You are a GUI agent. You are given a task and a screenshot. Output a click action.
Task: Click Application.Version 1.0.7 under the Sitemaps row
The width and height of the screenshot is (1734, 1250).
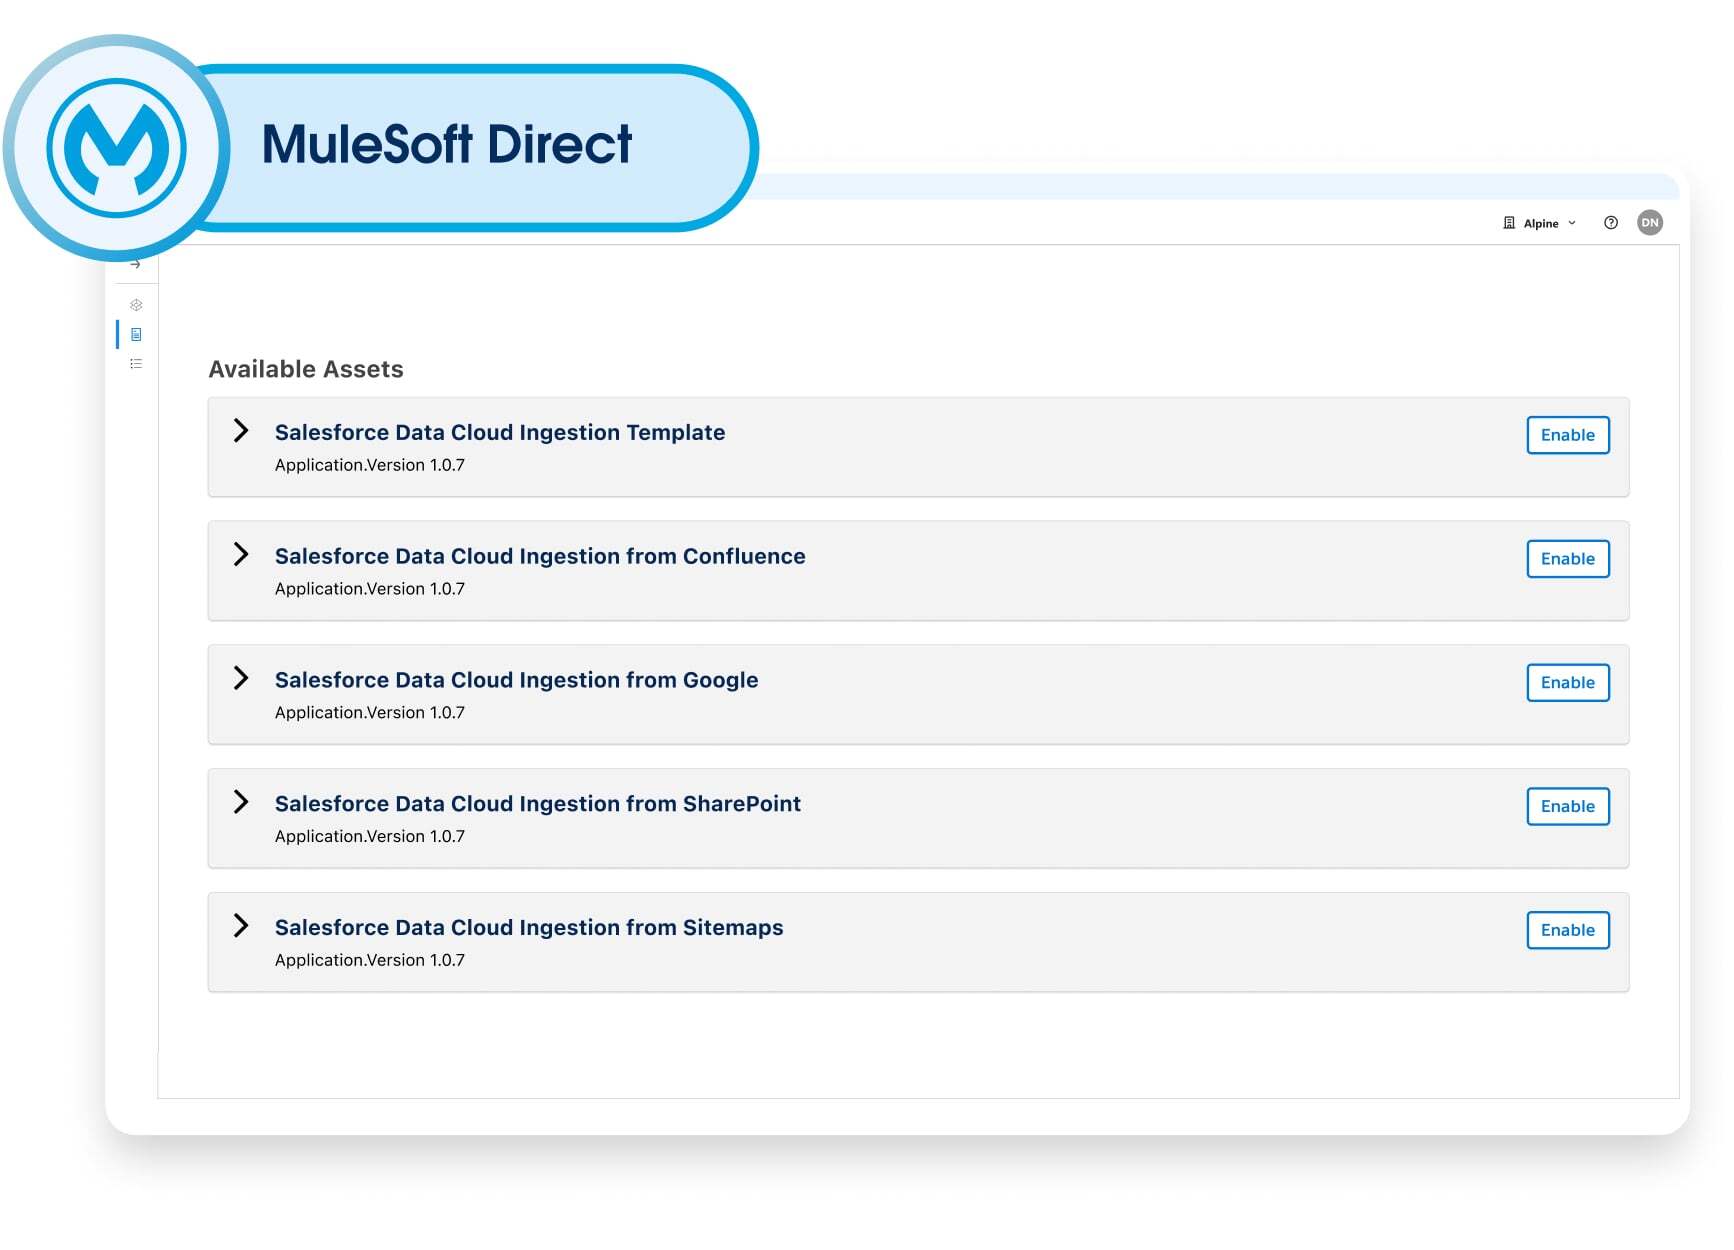(370, 960)
